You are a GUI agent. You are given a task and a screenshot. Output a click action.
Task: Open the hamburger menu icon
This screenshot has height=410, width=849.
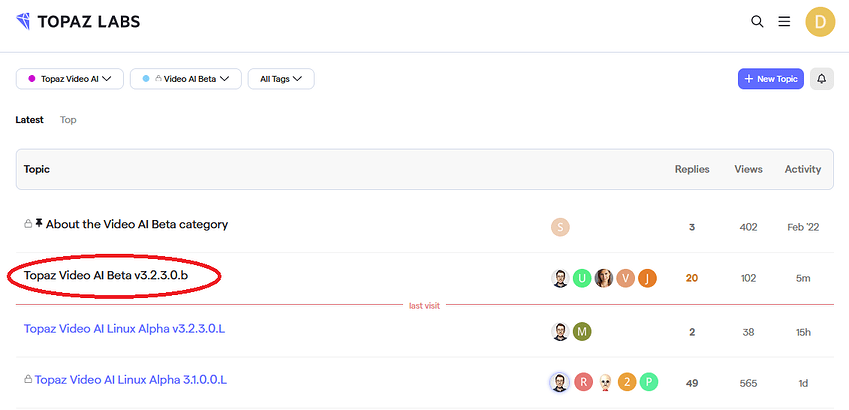[785, 21]
